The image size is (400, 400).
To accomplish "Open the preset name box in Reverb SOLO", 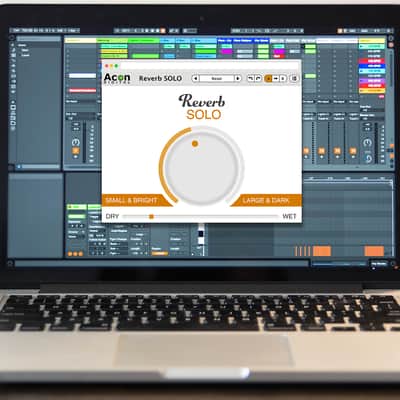I will (217, 78).
